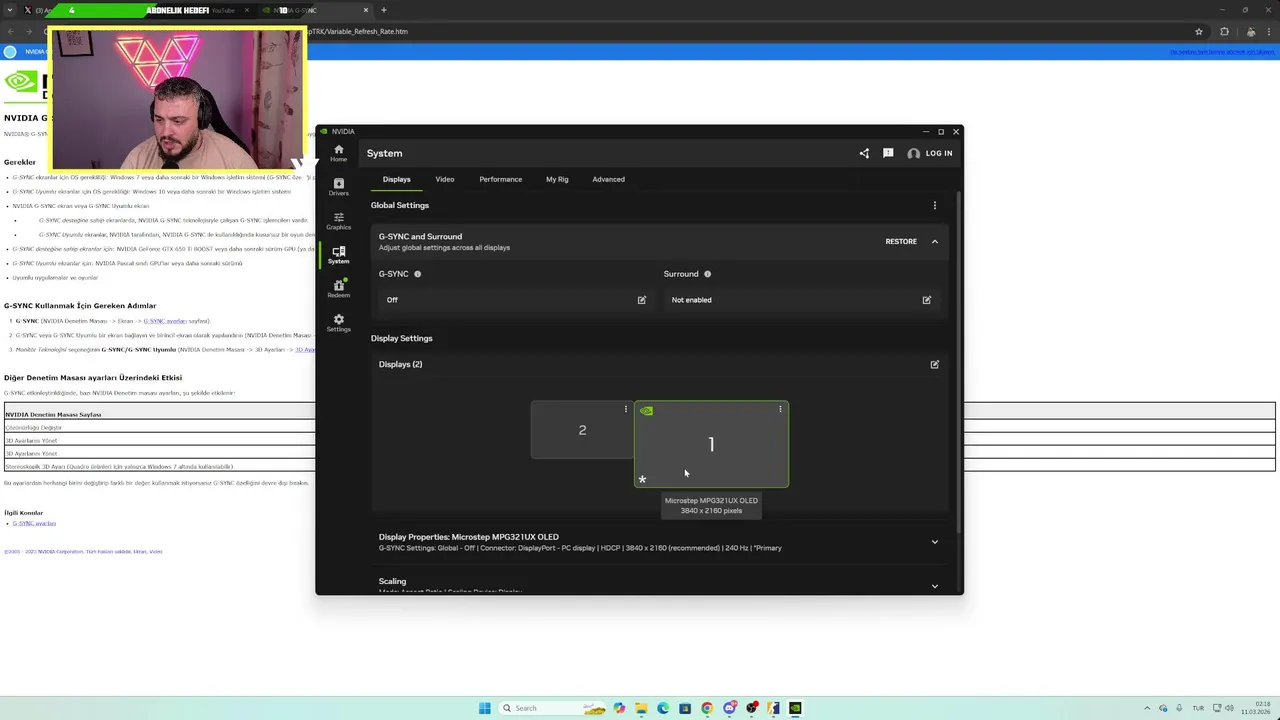Image resolution: width=1280 pixels, height=720 pixels.
Task: Select the System sidebar icon
Action: [x=338, y=255]
